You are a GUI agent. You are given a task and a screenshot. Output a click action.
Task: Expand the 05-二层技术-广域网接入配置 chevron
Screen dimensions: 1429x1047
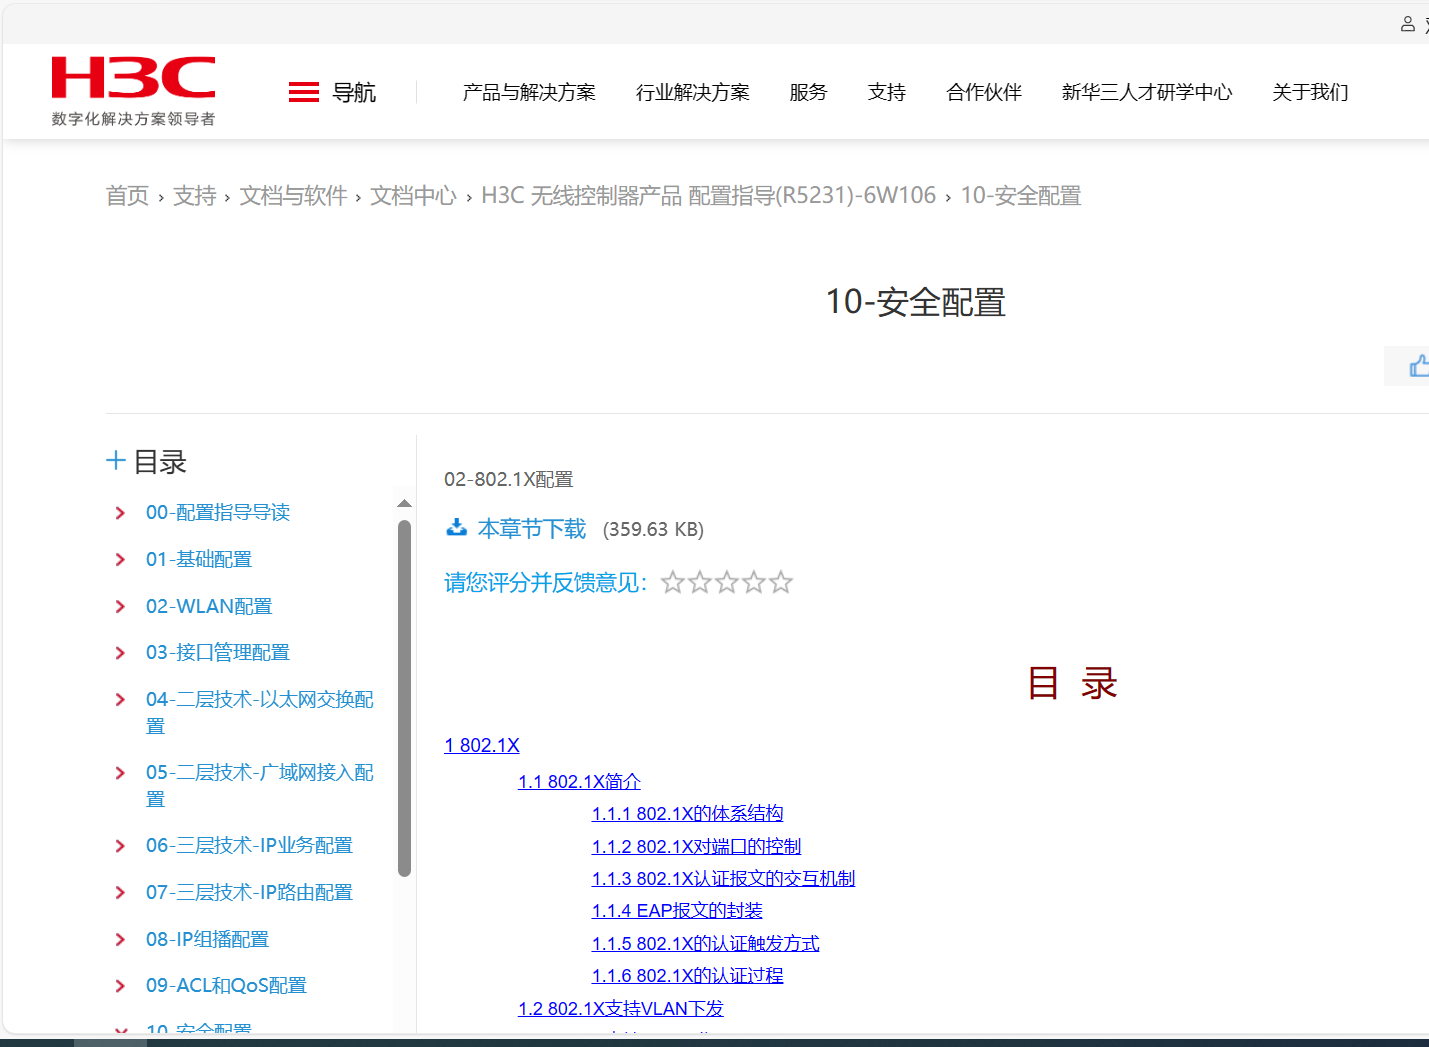pyautogui.click(x=120, y=773)
